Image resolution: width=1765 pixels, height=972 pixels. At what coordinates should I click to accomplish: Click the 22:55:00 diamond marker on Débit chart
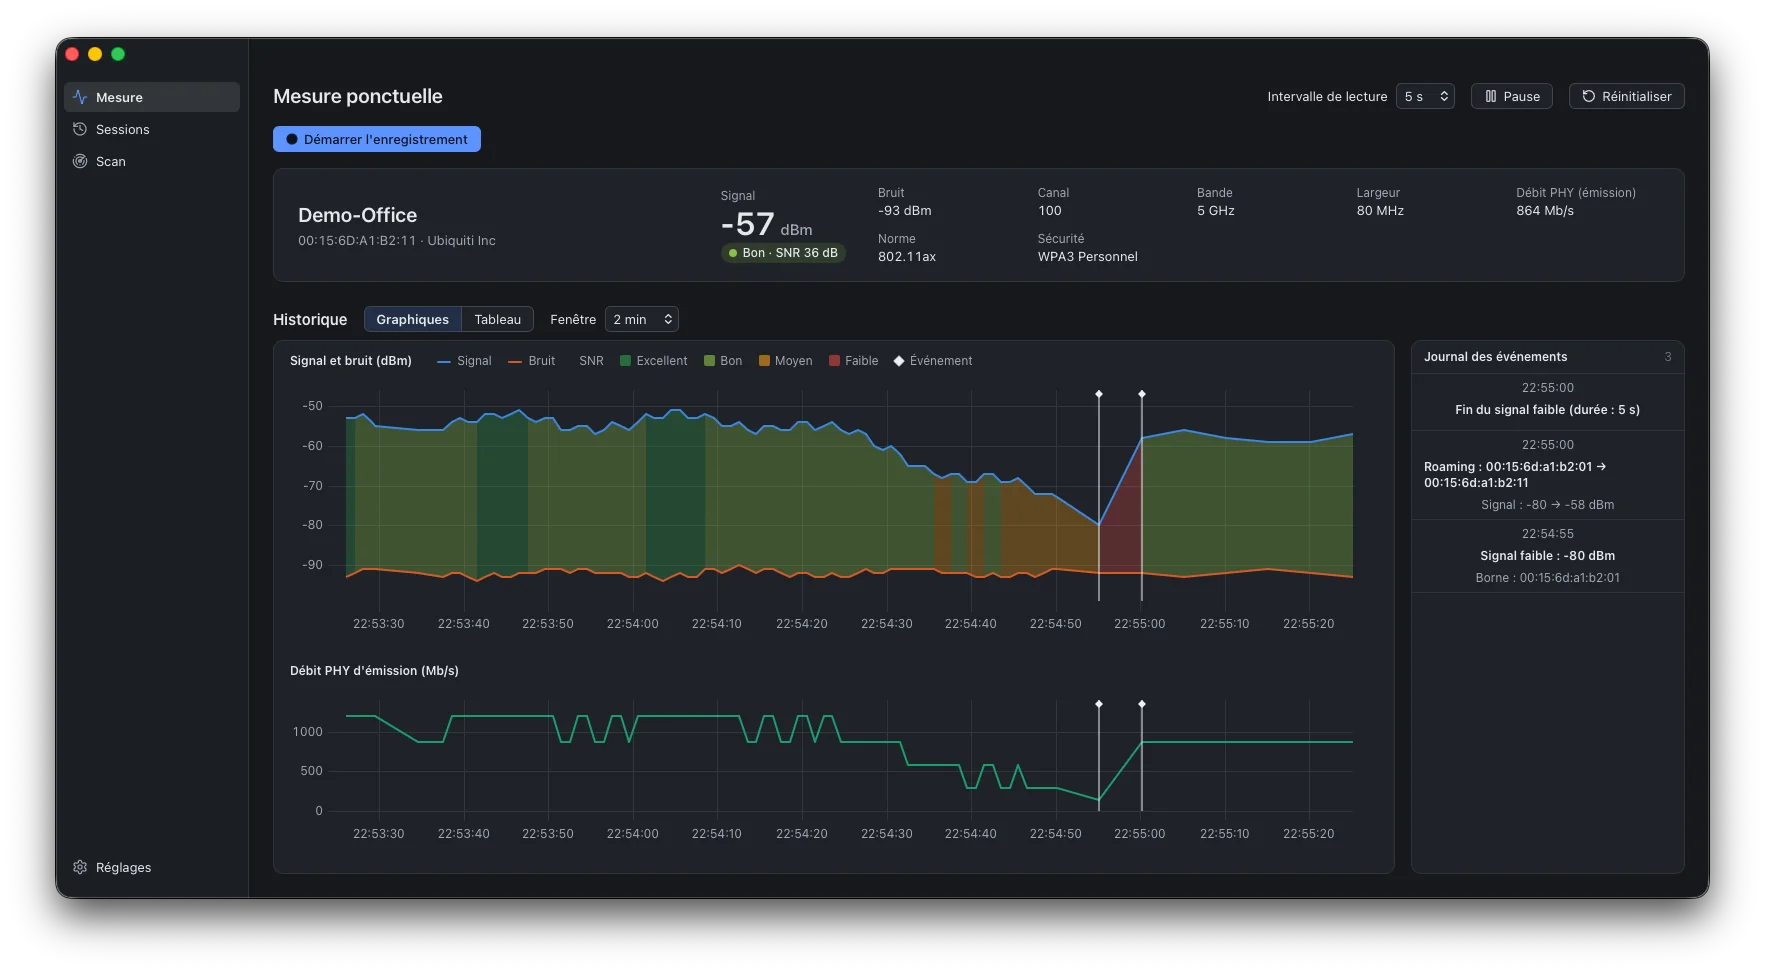pos(1142,704)
